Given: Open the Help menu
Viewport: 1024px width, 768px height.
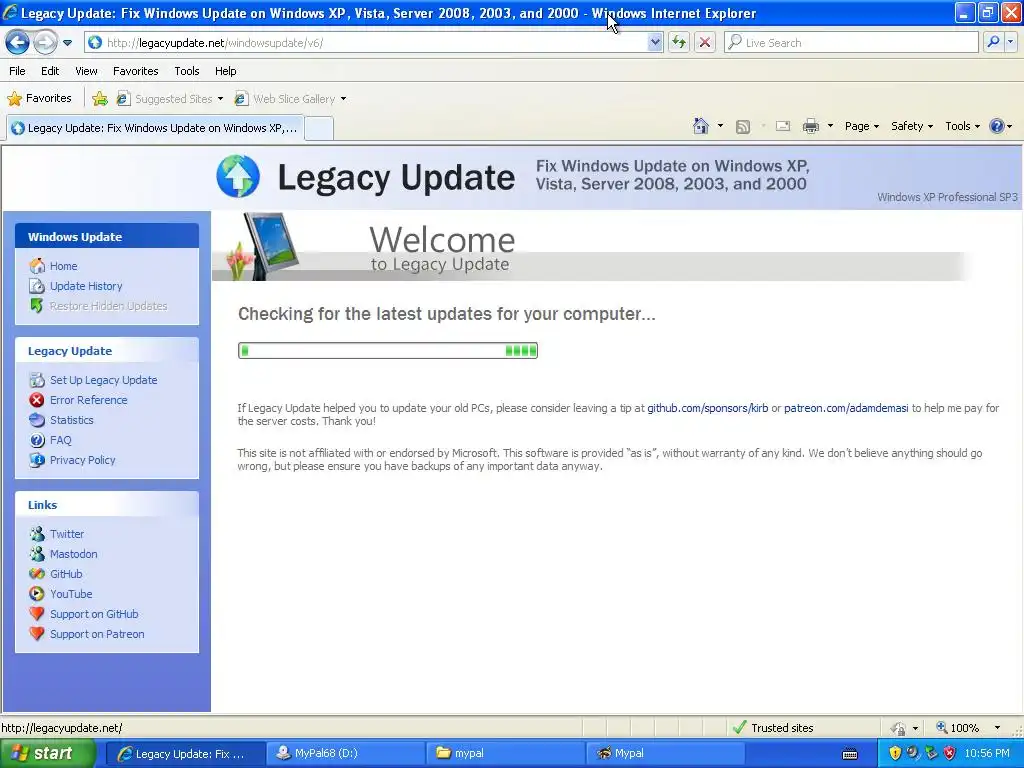Looking at the screenshot, I should (225, 71).
